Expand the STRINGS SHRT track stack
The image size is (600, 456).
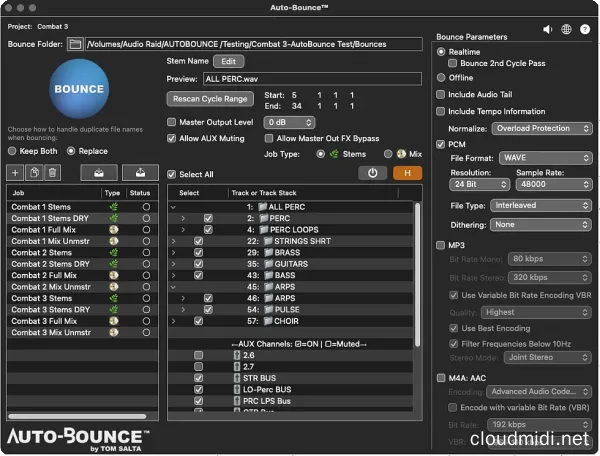(x=173, y=241)
